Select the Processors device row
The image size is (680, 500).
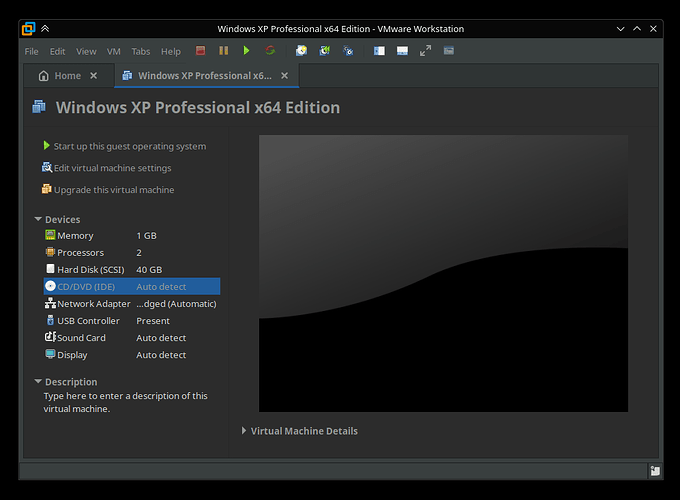point(132,252)
